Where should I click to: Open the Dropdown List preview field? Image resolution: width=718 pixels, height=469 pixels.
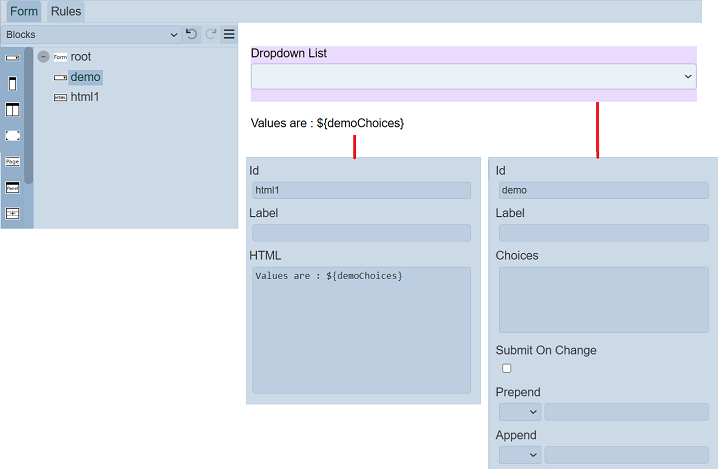pos(473,76)
